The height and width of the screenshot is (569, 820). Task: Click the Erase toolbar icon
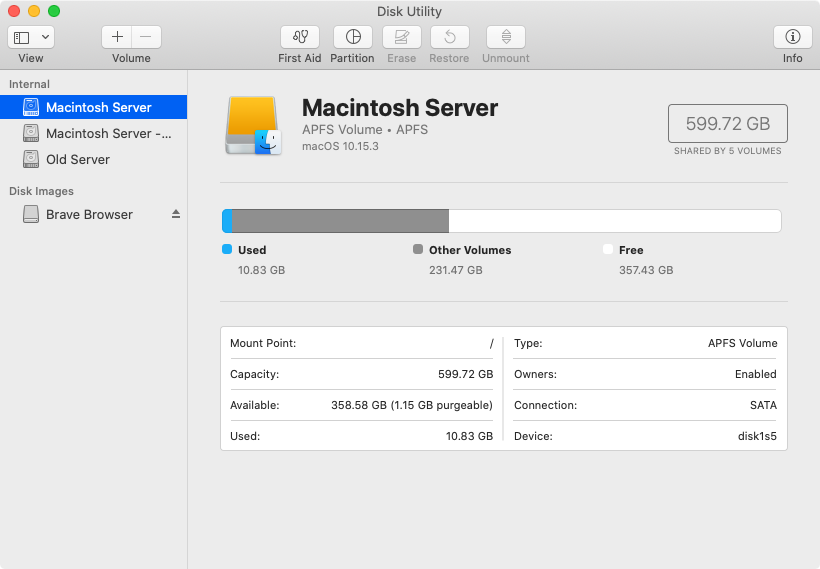point(402,37)
